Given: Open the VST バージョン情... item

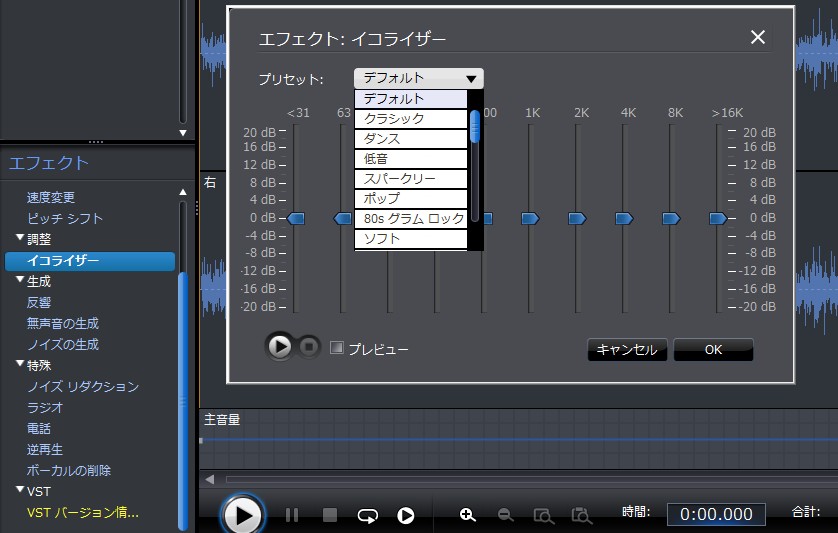Looking at the screenshot, I should tap(83, 513).
